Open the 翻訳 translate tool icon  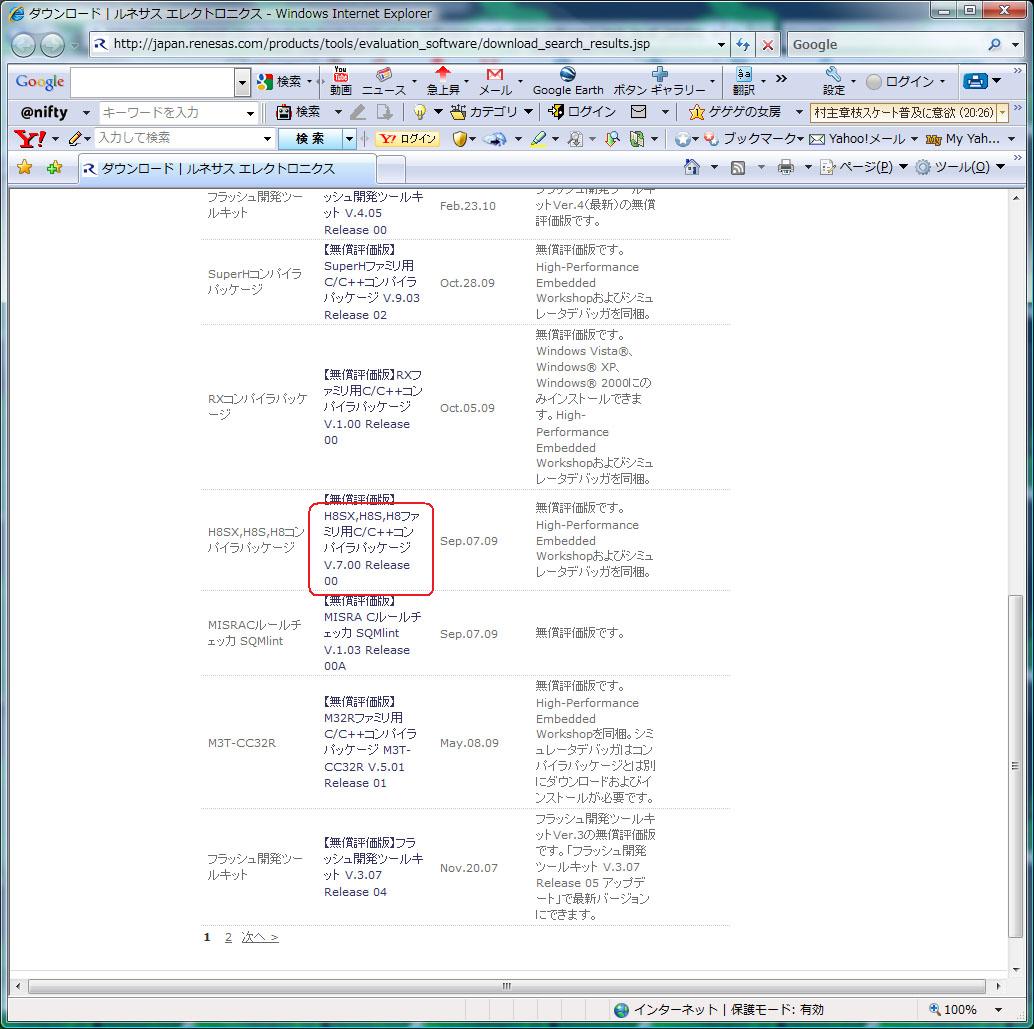point(743,80)
